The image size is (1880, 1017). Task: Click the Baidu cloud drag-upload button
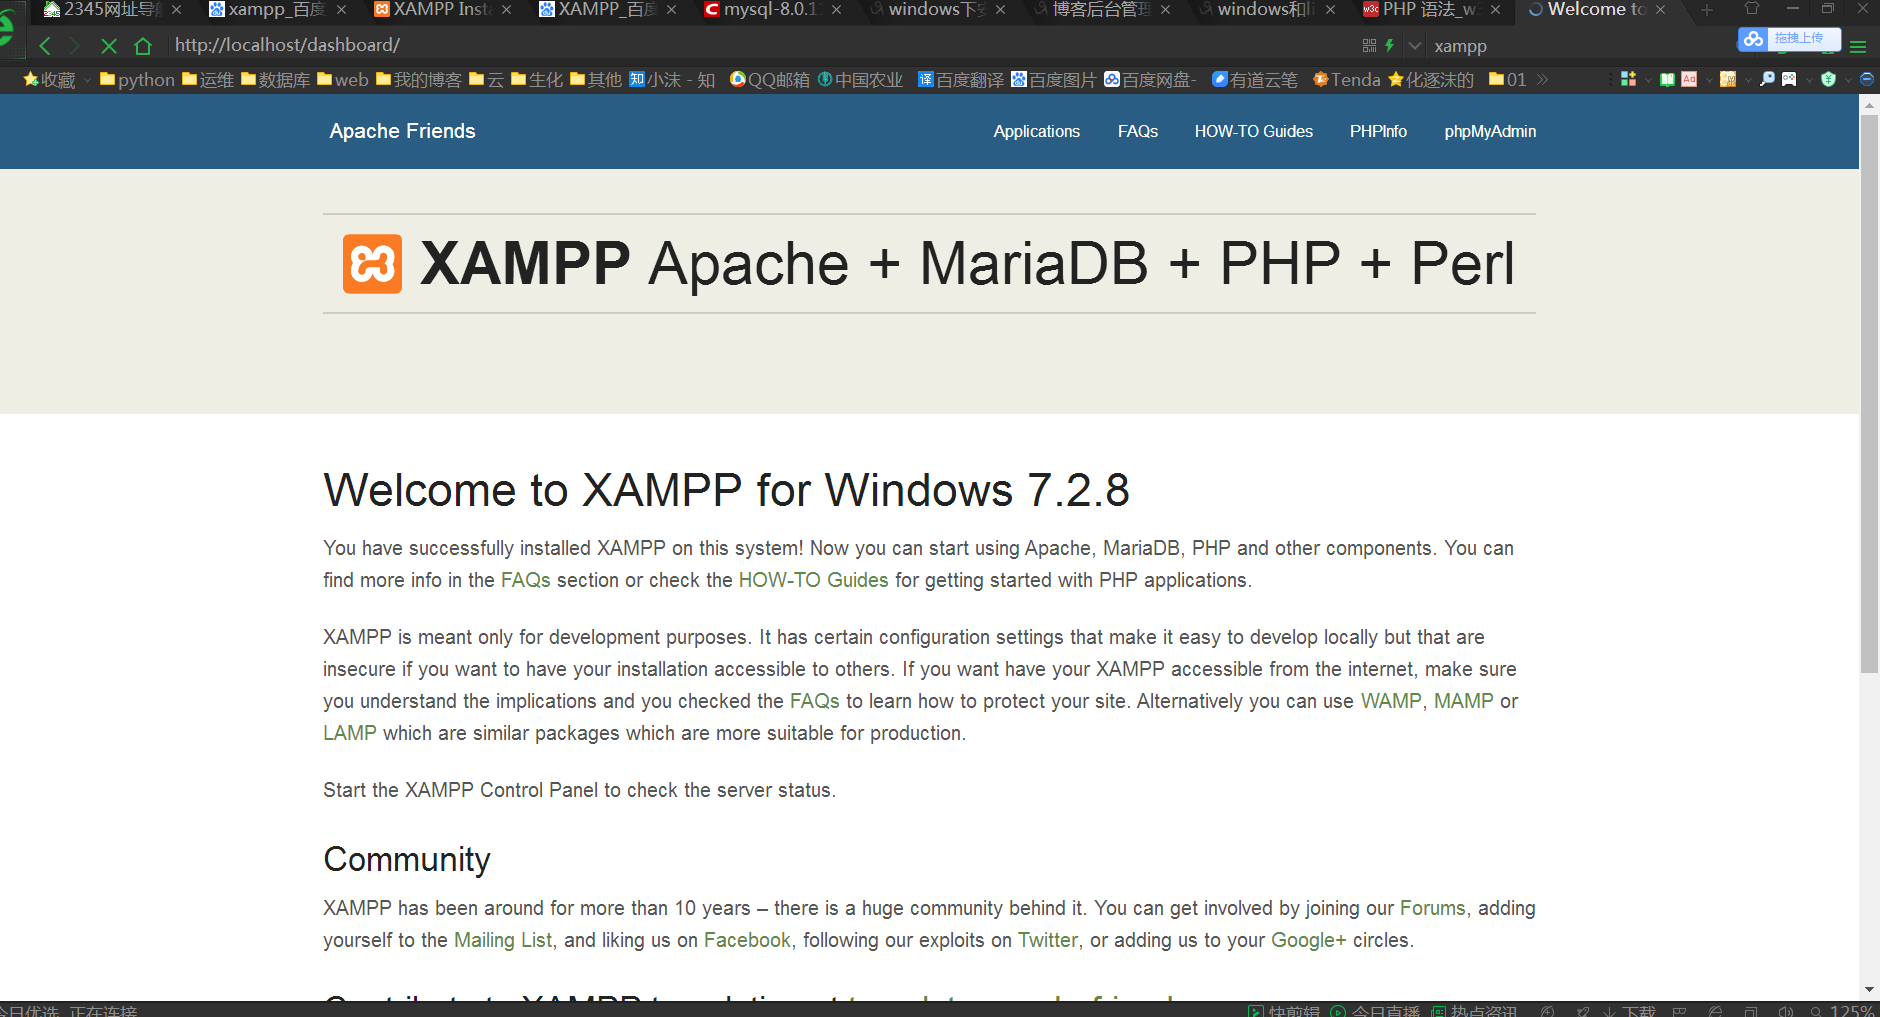point(1789,39)
